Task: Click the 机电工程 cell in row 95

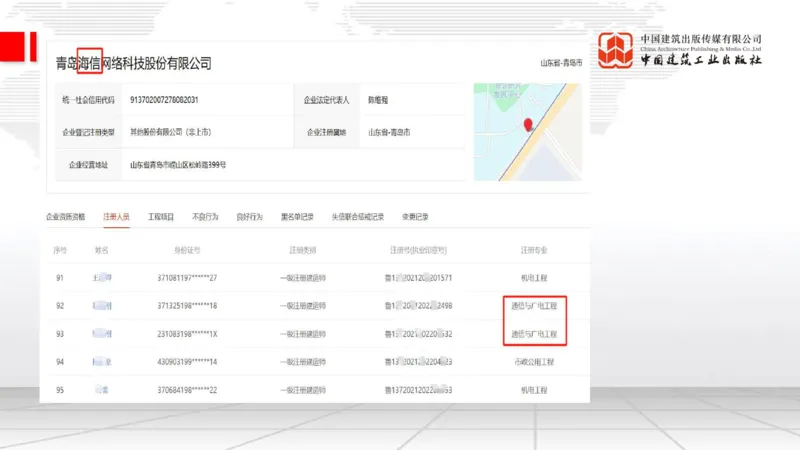Action: [534, 390]
